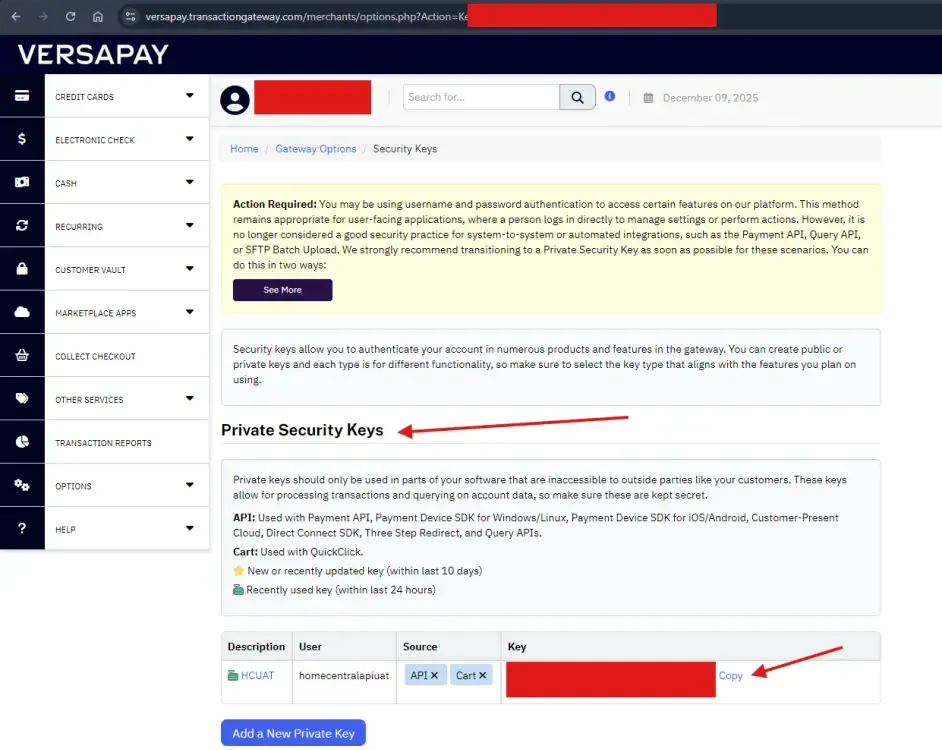Click the Transaction Reports pie chart icon
Image resolution: width=942 pixels, height=750 pixels.
22,441
